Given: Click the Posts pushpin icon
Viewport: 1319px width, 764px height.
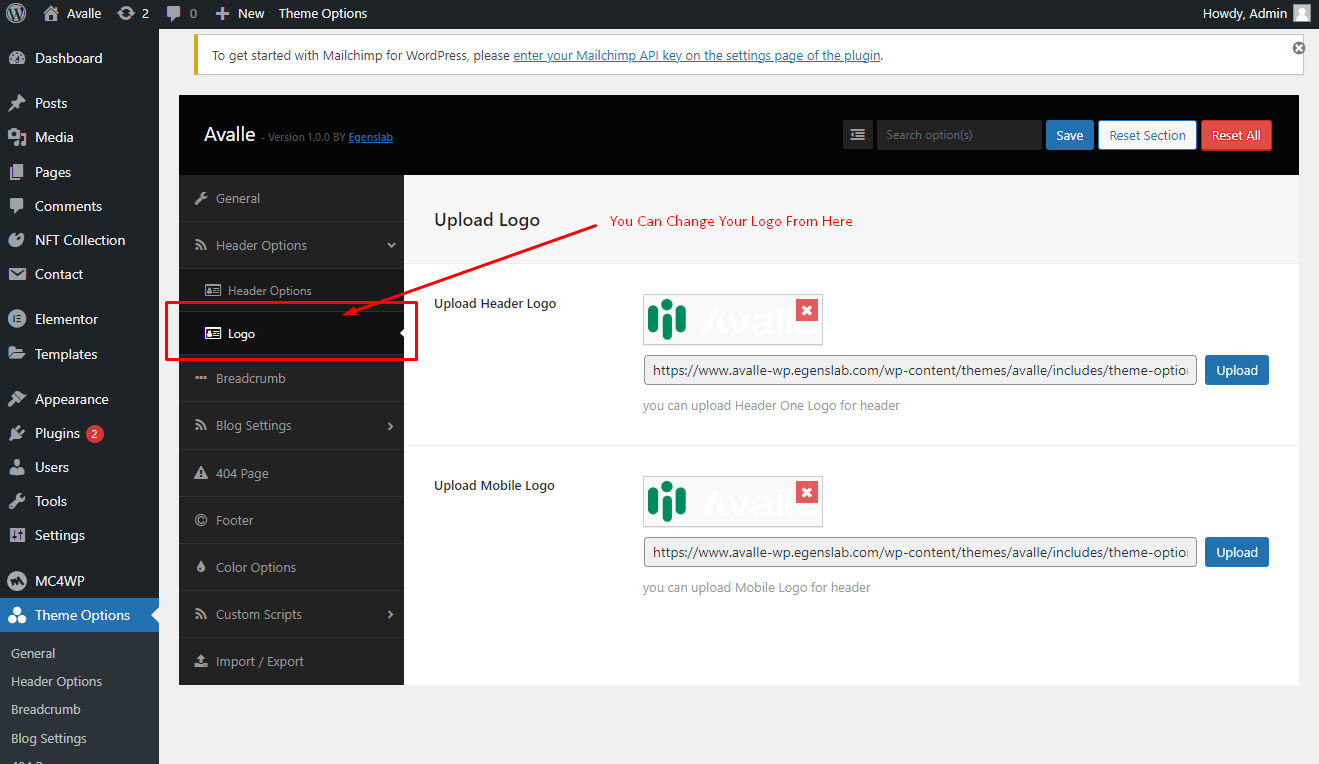Looking at the screenshot, I should [17, 103].
